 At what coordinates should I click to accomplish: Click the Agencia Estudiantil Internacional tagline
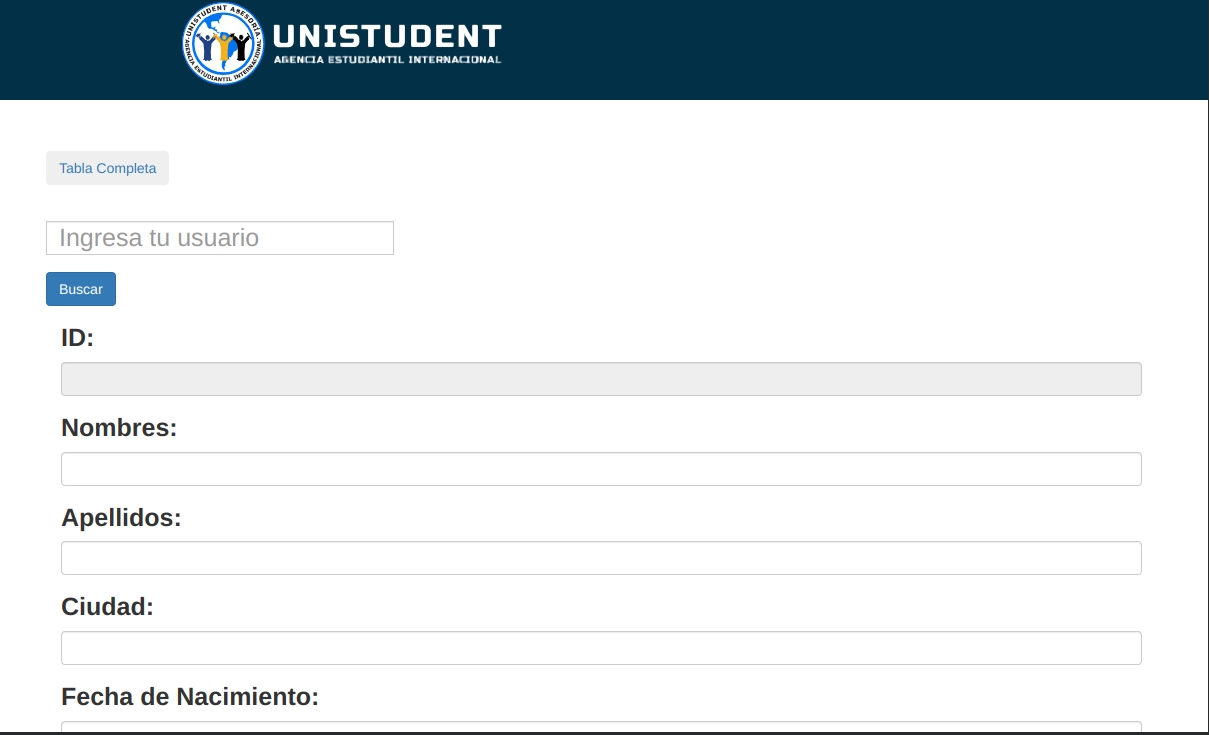pos(387,60)
